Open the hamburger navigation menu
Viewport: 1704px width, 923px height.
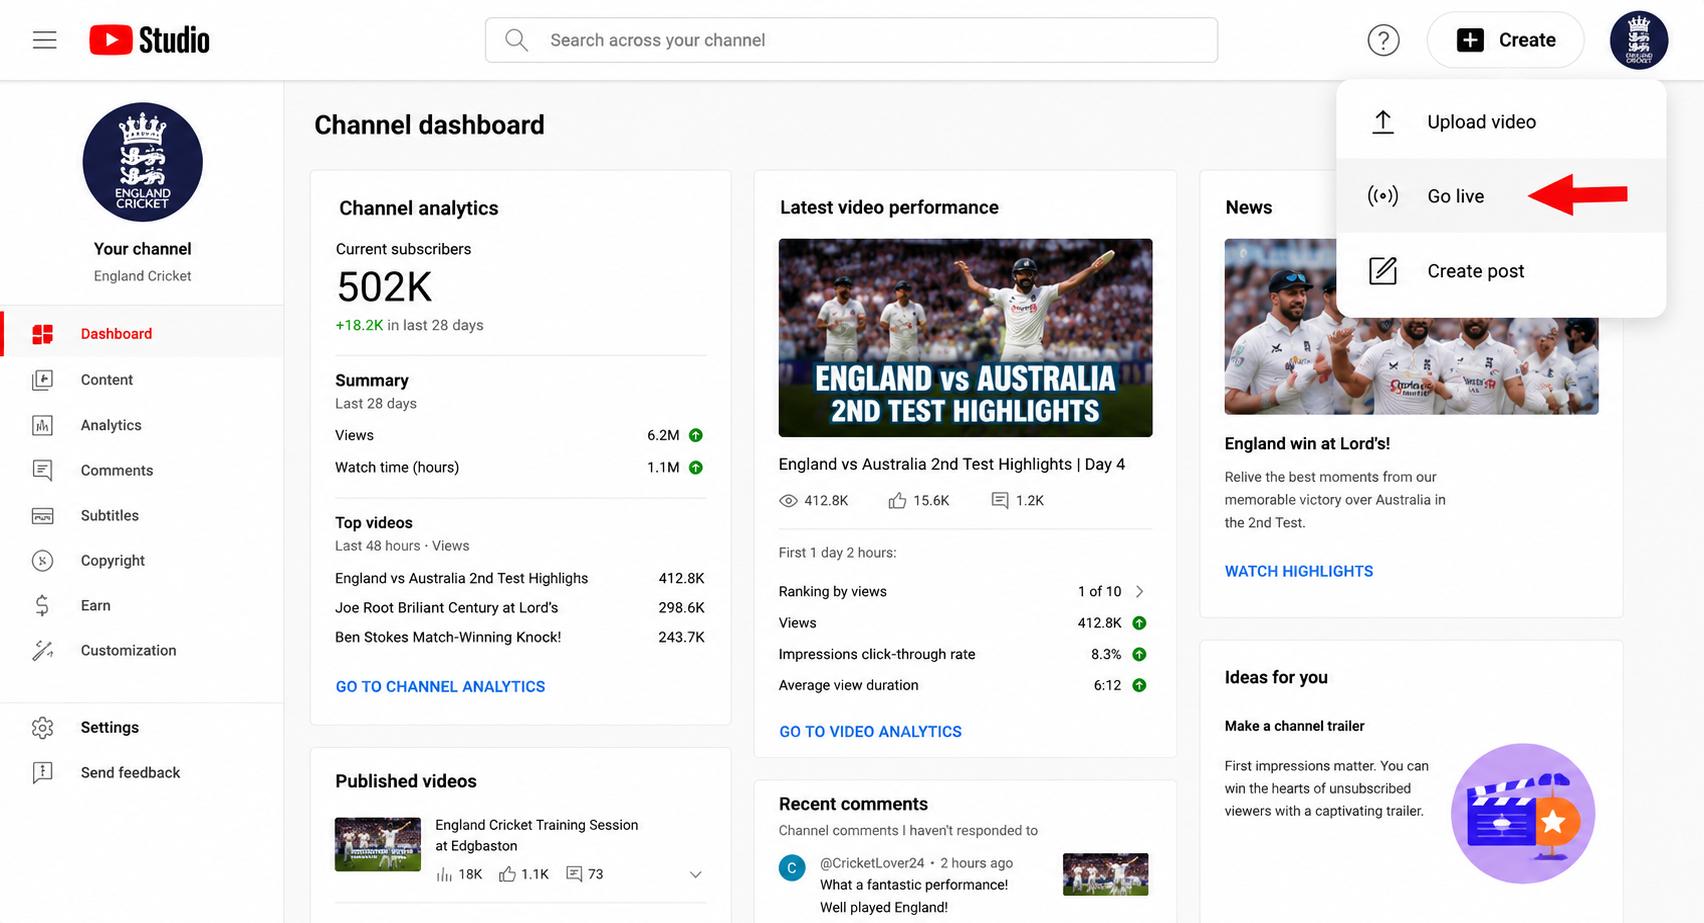pos(44,40)
